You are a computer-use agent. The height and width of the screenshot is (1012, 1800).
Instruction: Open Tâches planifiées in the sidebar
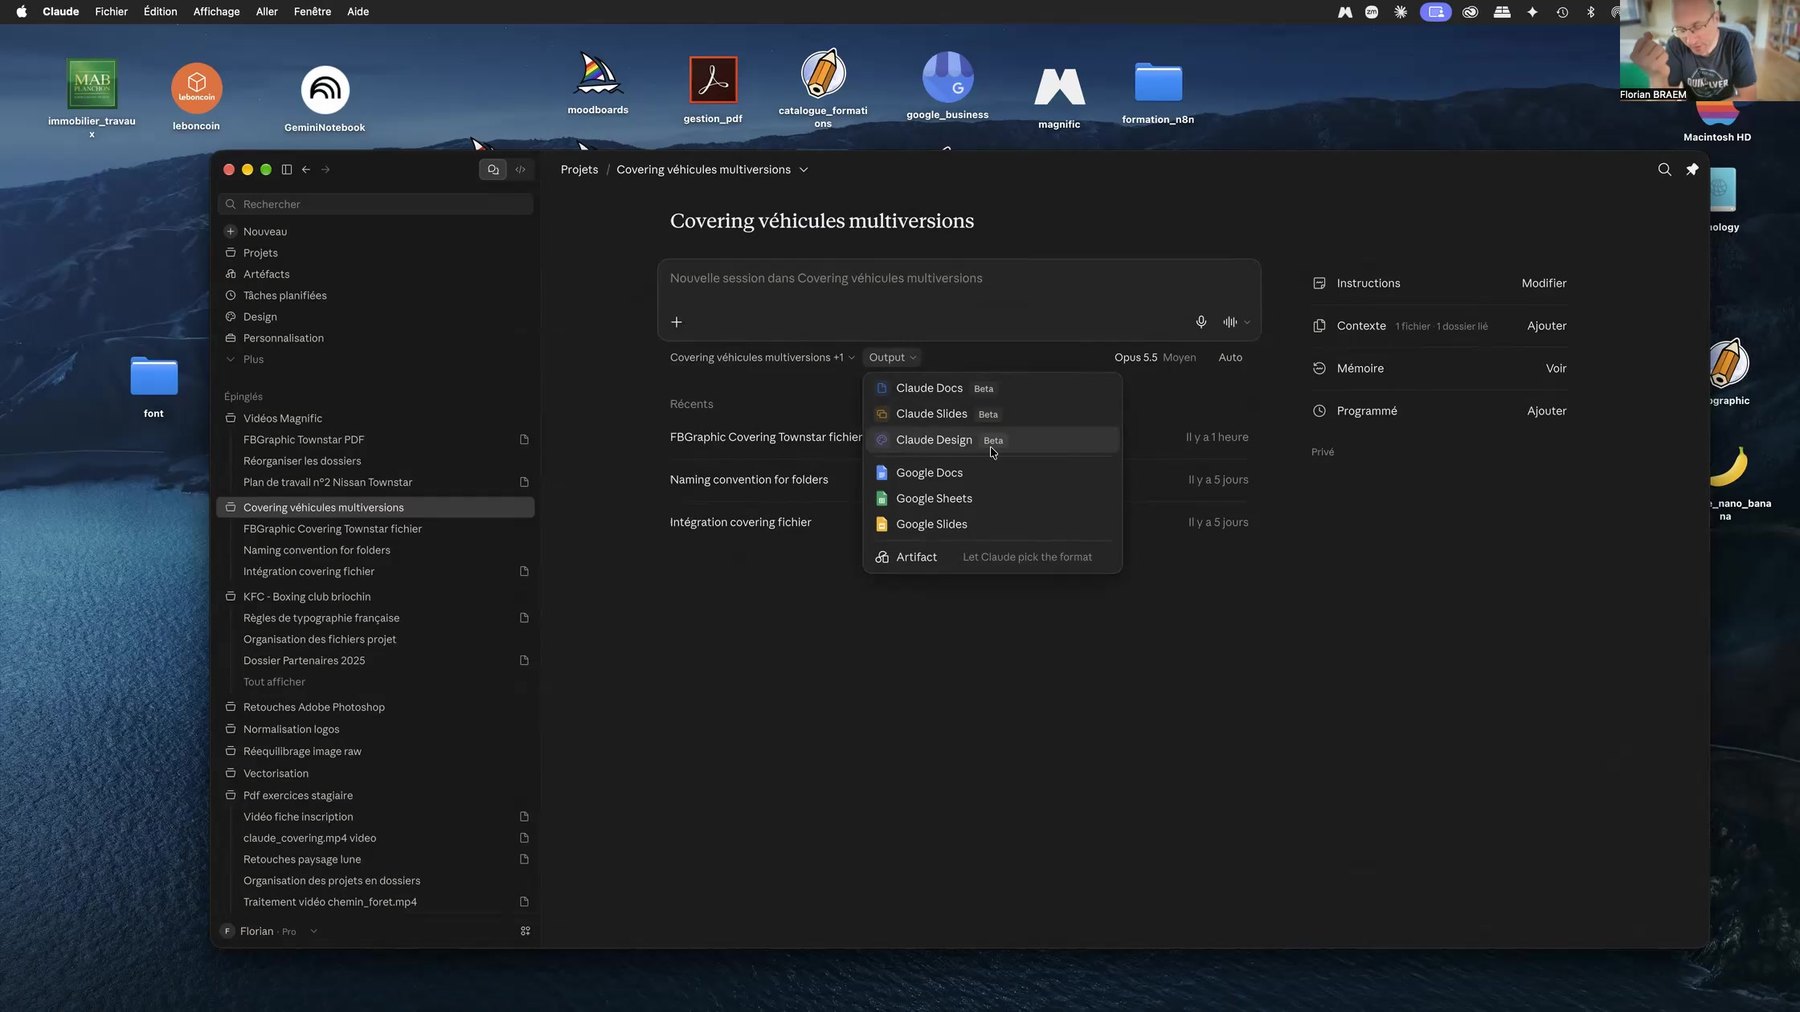pyautogui.click(x=284, y=296)
